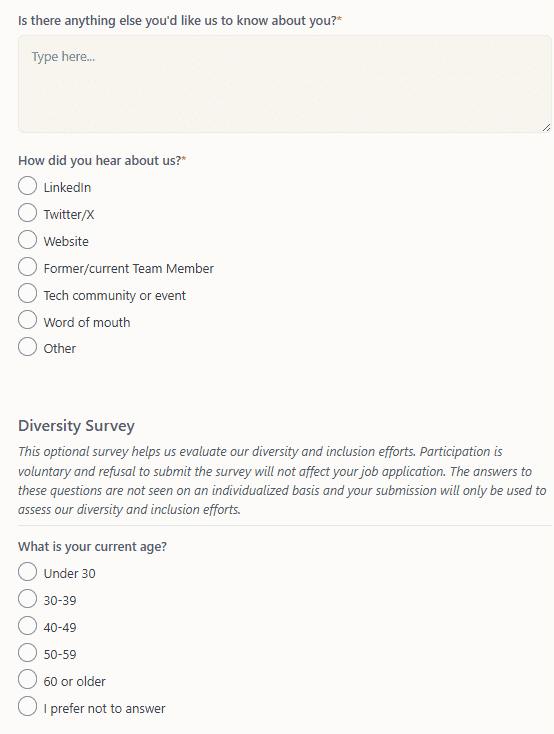The image size is (554, 734).
Task: Choose Word of mouth option
Action: pyautogui.click(x=28, y=320)
